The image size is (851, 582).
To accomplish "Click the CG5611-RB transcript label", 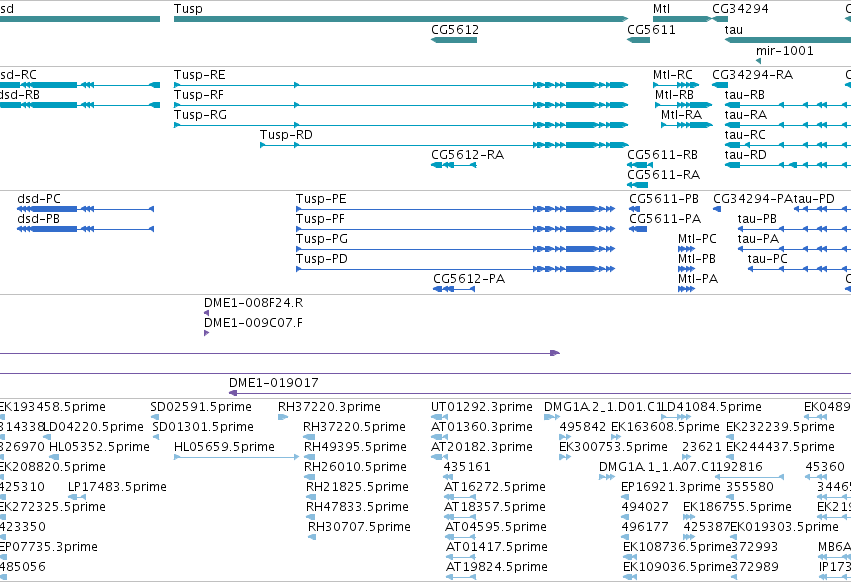I will (662, 155).
